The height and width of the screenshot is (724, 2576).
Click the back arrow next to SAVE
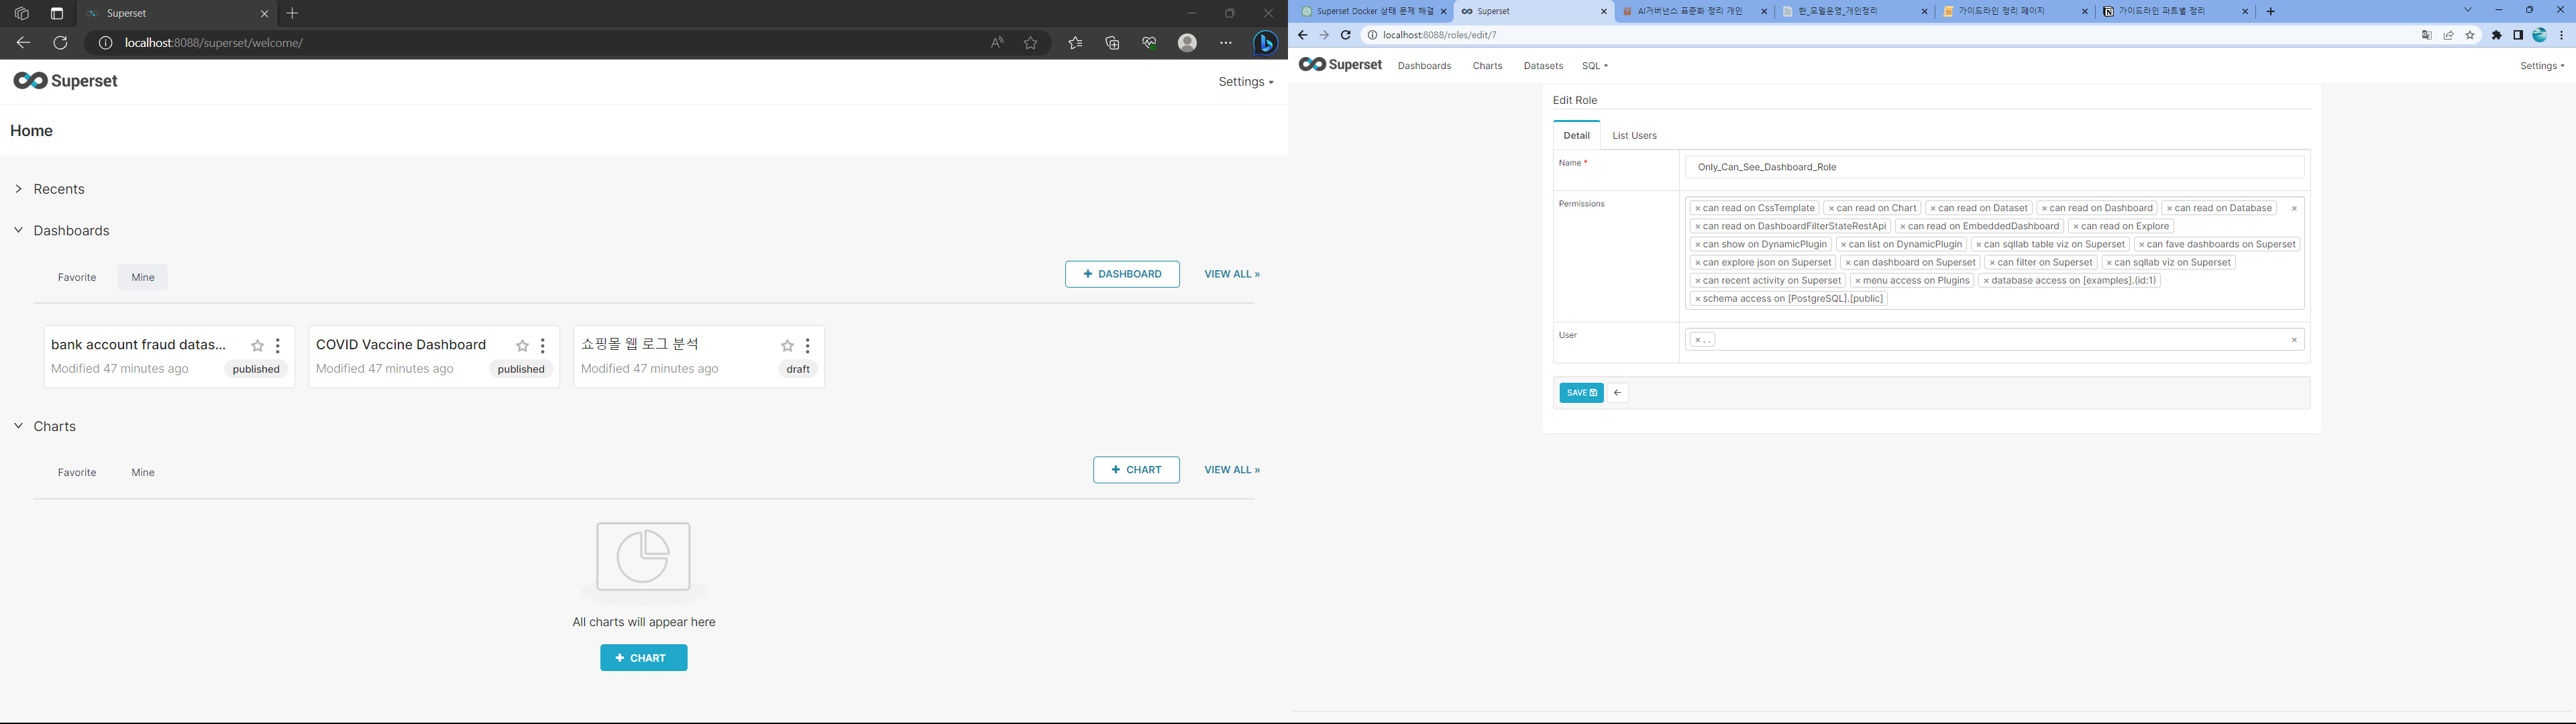(1617, 393)
